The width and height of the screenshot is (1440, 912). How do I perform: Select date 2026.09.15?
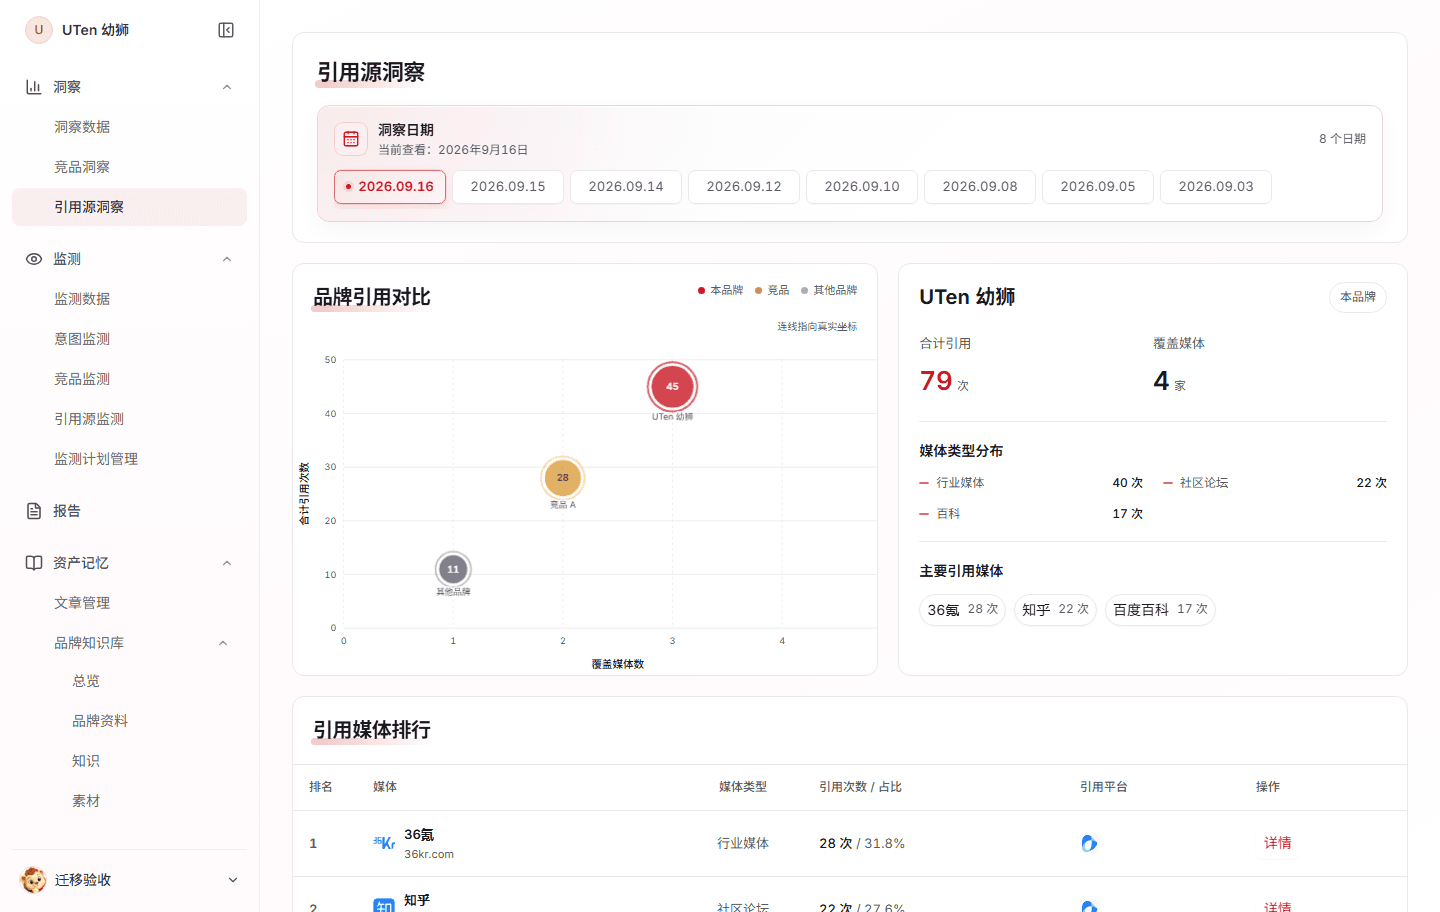[x=508, y=187]
